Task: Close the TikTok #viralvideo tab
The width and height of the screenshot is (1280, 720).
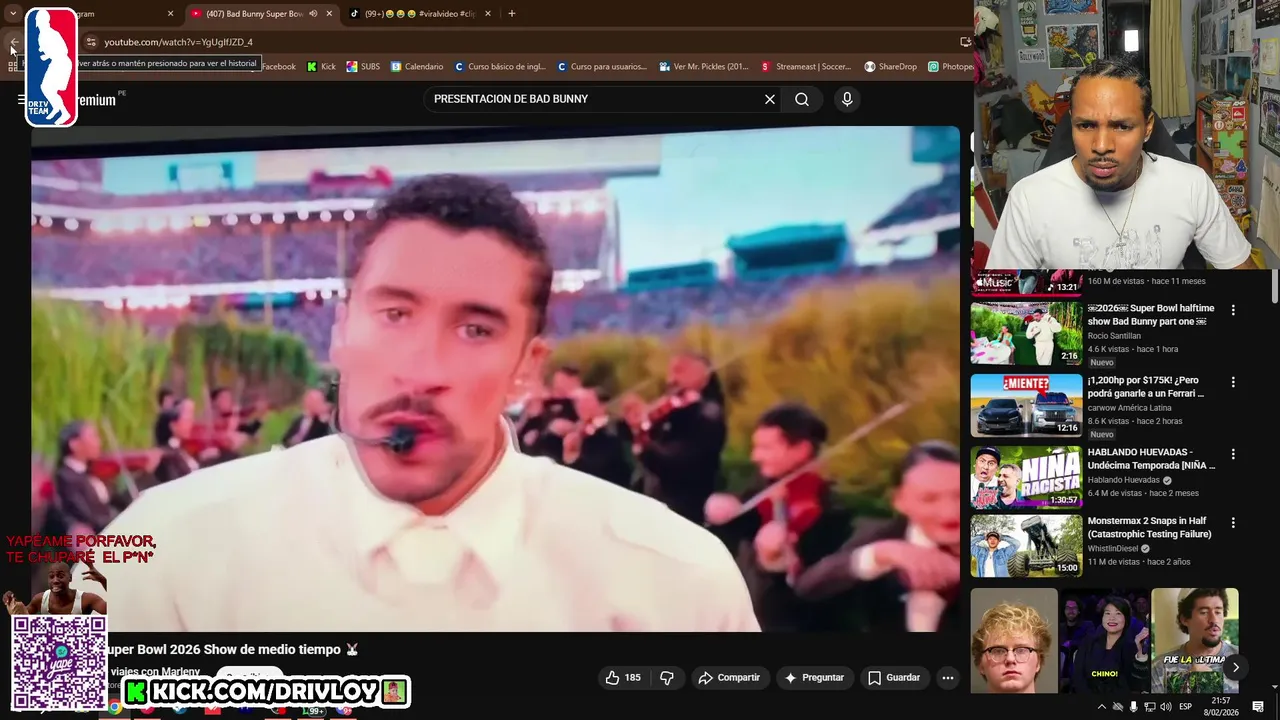Action: [x=488, y=14]
